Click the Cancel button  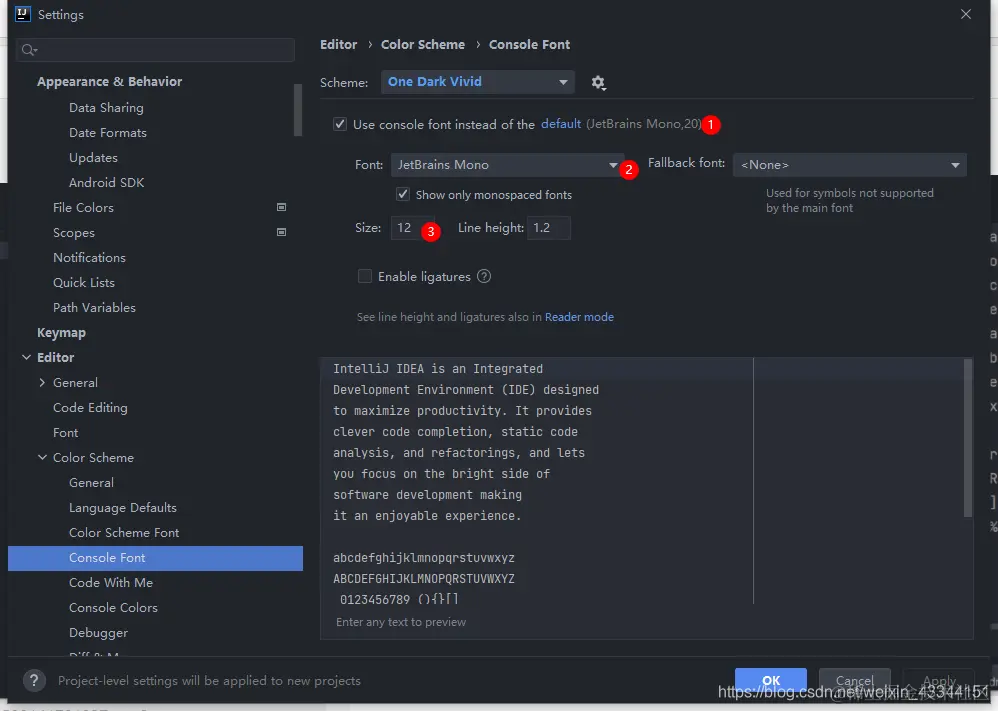pyautogui.click(x=854, y=680)
